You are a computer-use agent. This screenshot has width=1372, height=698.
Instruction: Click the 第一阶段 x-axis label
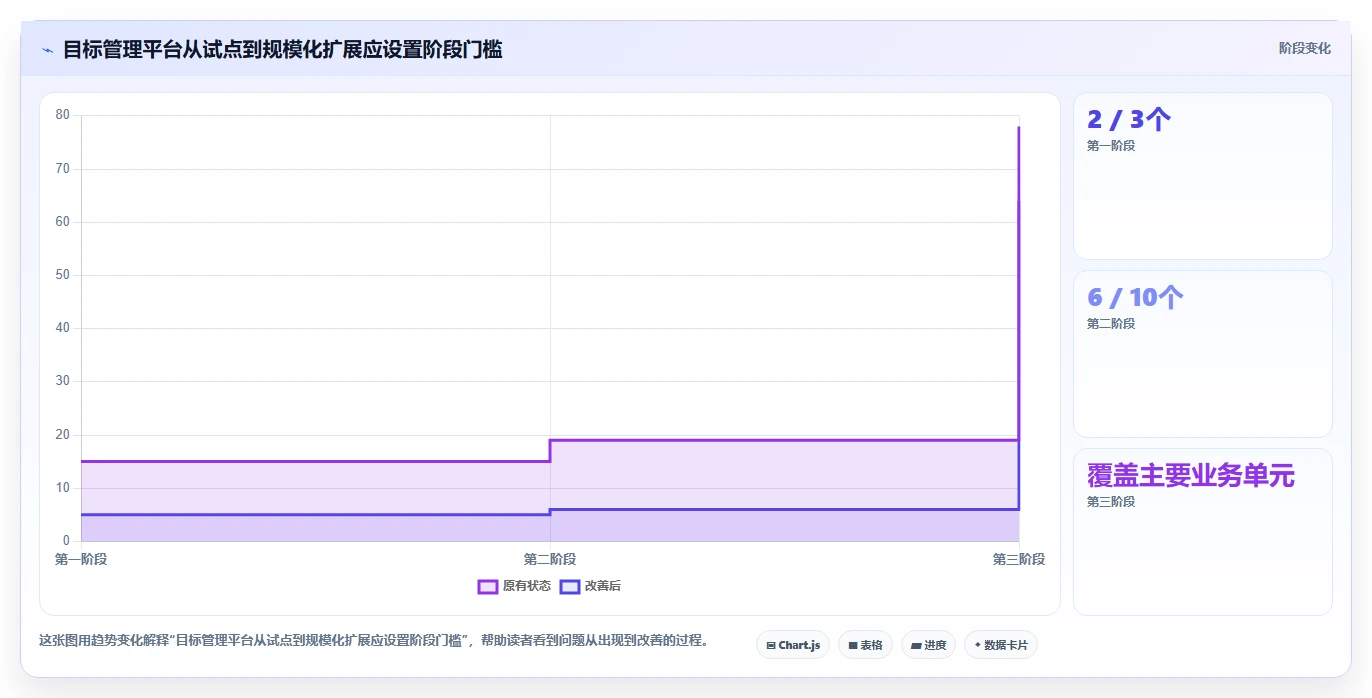[x=81, y=560]
